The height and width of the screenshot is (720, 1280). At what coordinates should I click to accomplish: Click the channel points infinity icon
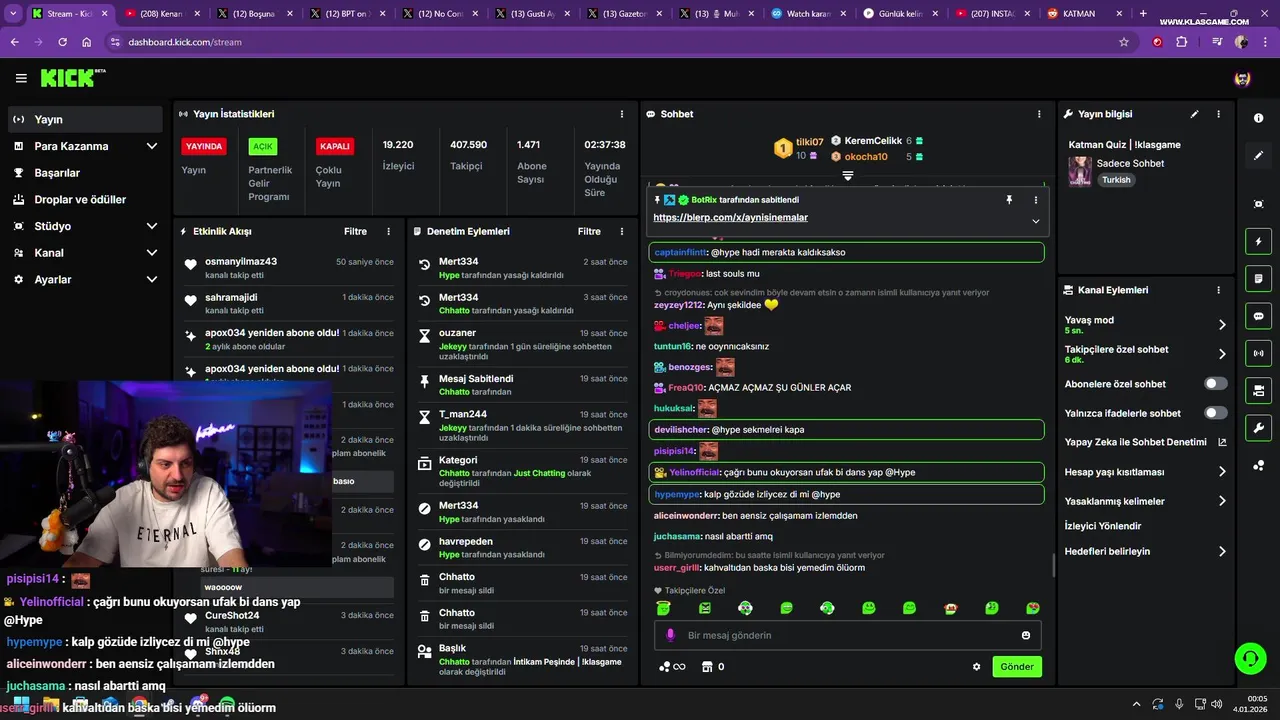click(672, 667)
